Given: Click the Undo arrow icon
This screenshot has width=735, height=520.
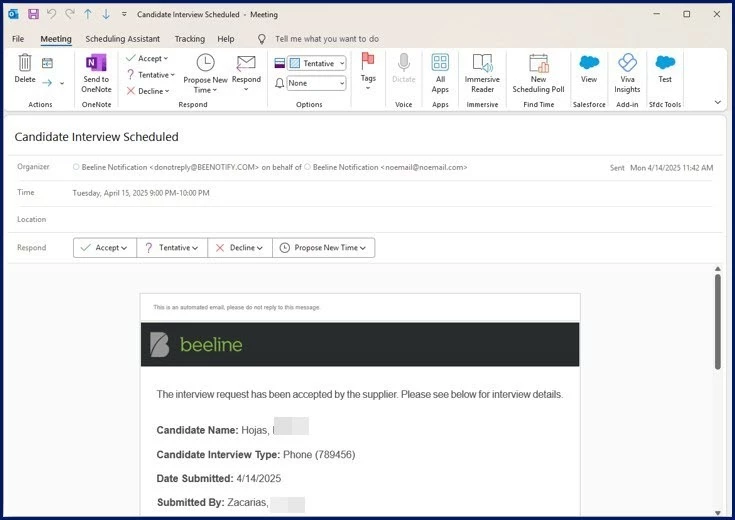Looking at the screenshot, I should (x=52, y=14).
